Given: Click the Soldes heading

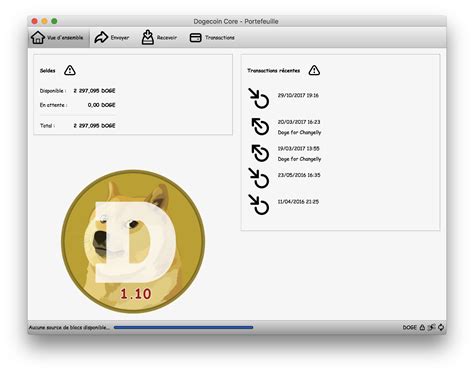Looking at the screenshot, I should click(48, 71).
